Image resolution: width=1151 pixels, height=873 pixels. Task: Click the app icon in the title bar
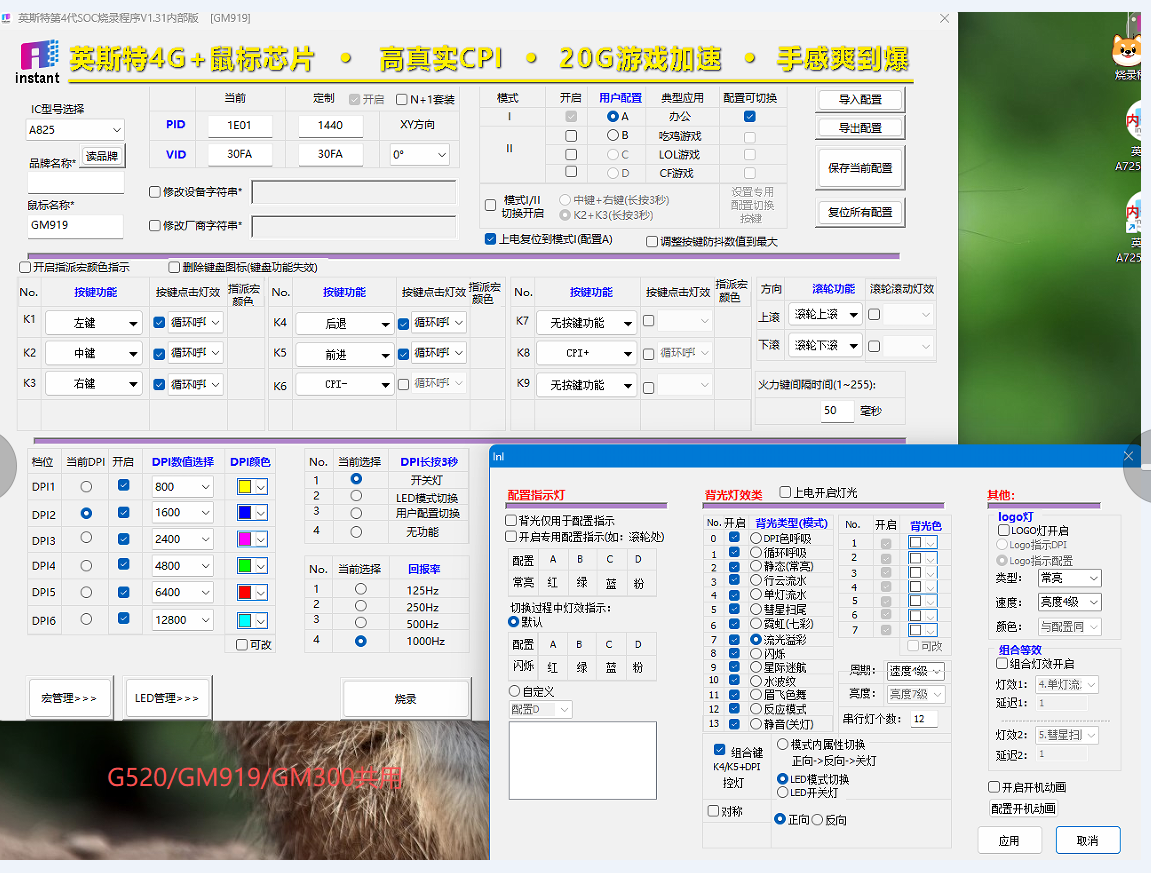coord(9,18)
